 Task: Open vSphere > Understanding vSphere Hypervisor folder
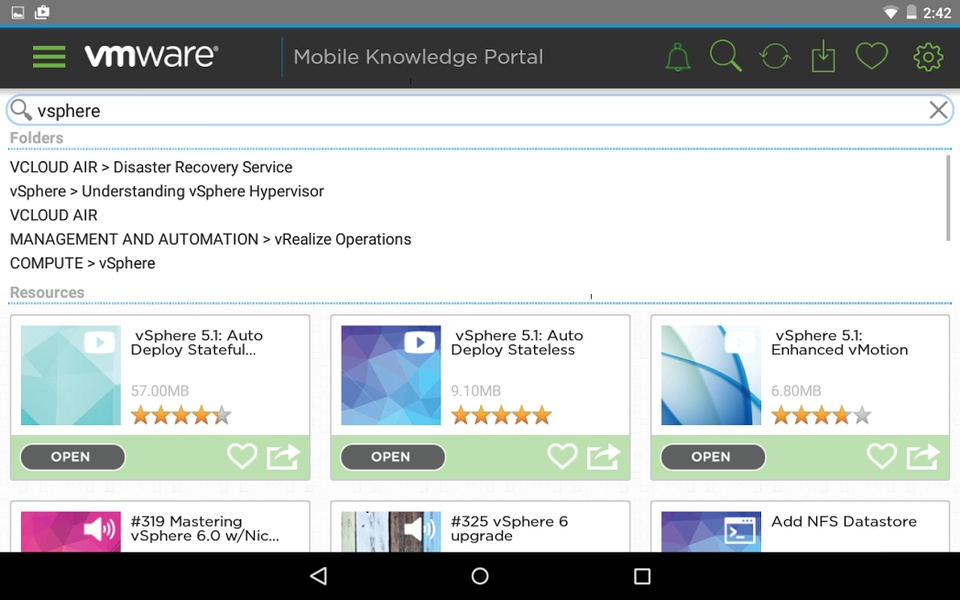click(x=167, y=191)
